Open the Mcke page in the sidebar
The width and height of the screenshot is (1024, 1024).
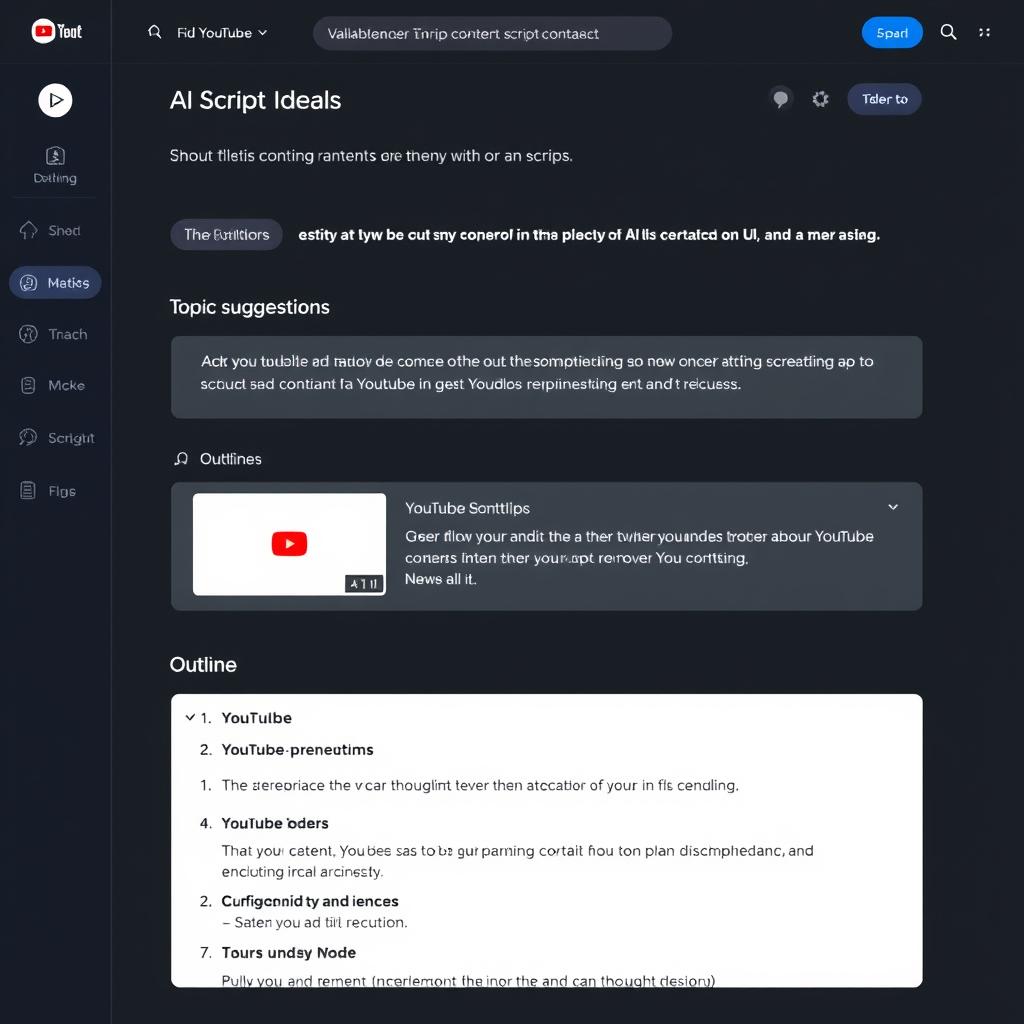click(55, 385)
